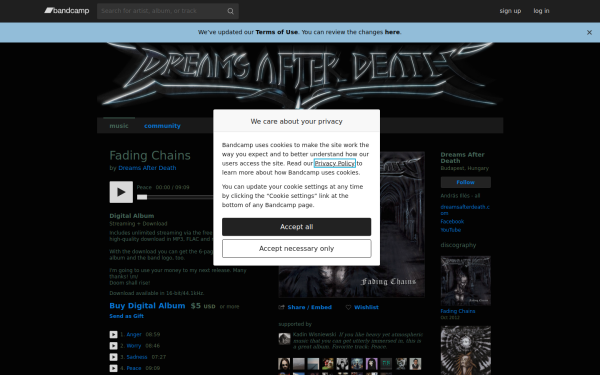600x375 pixels.
Task: Dismiss the Terms of Use banner
Action: point(589,33)
